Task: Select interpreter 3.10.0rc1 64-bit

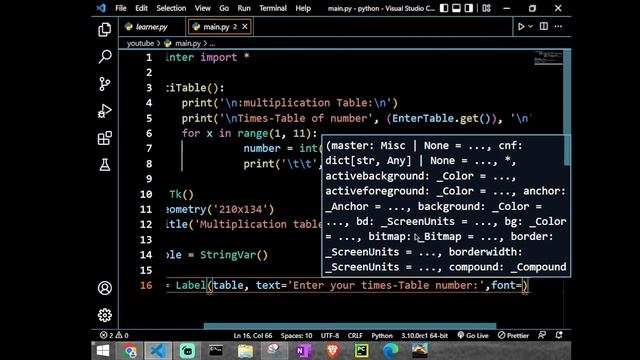Action: 424,335
